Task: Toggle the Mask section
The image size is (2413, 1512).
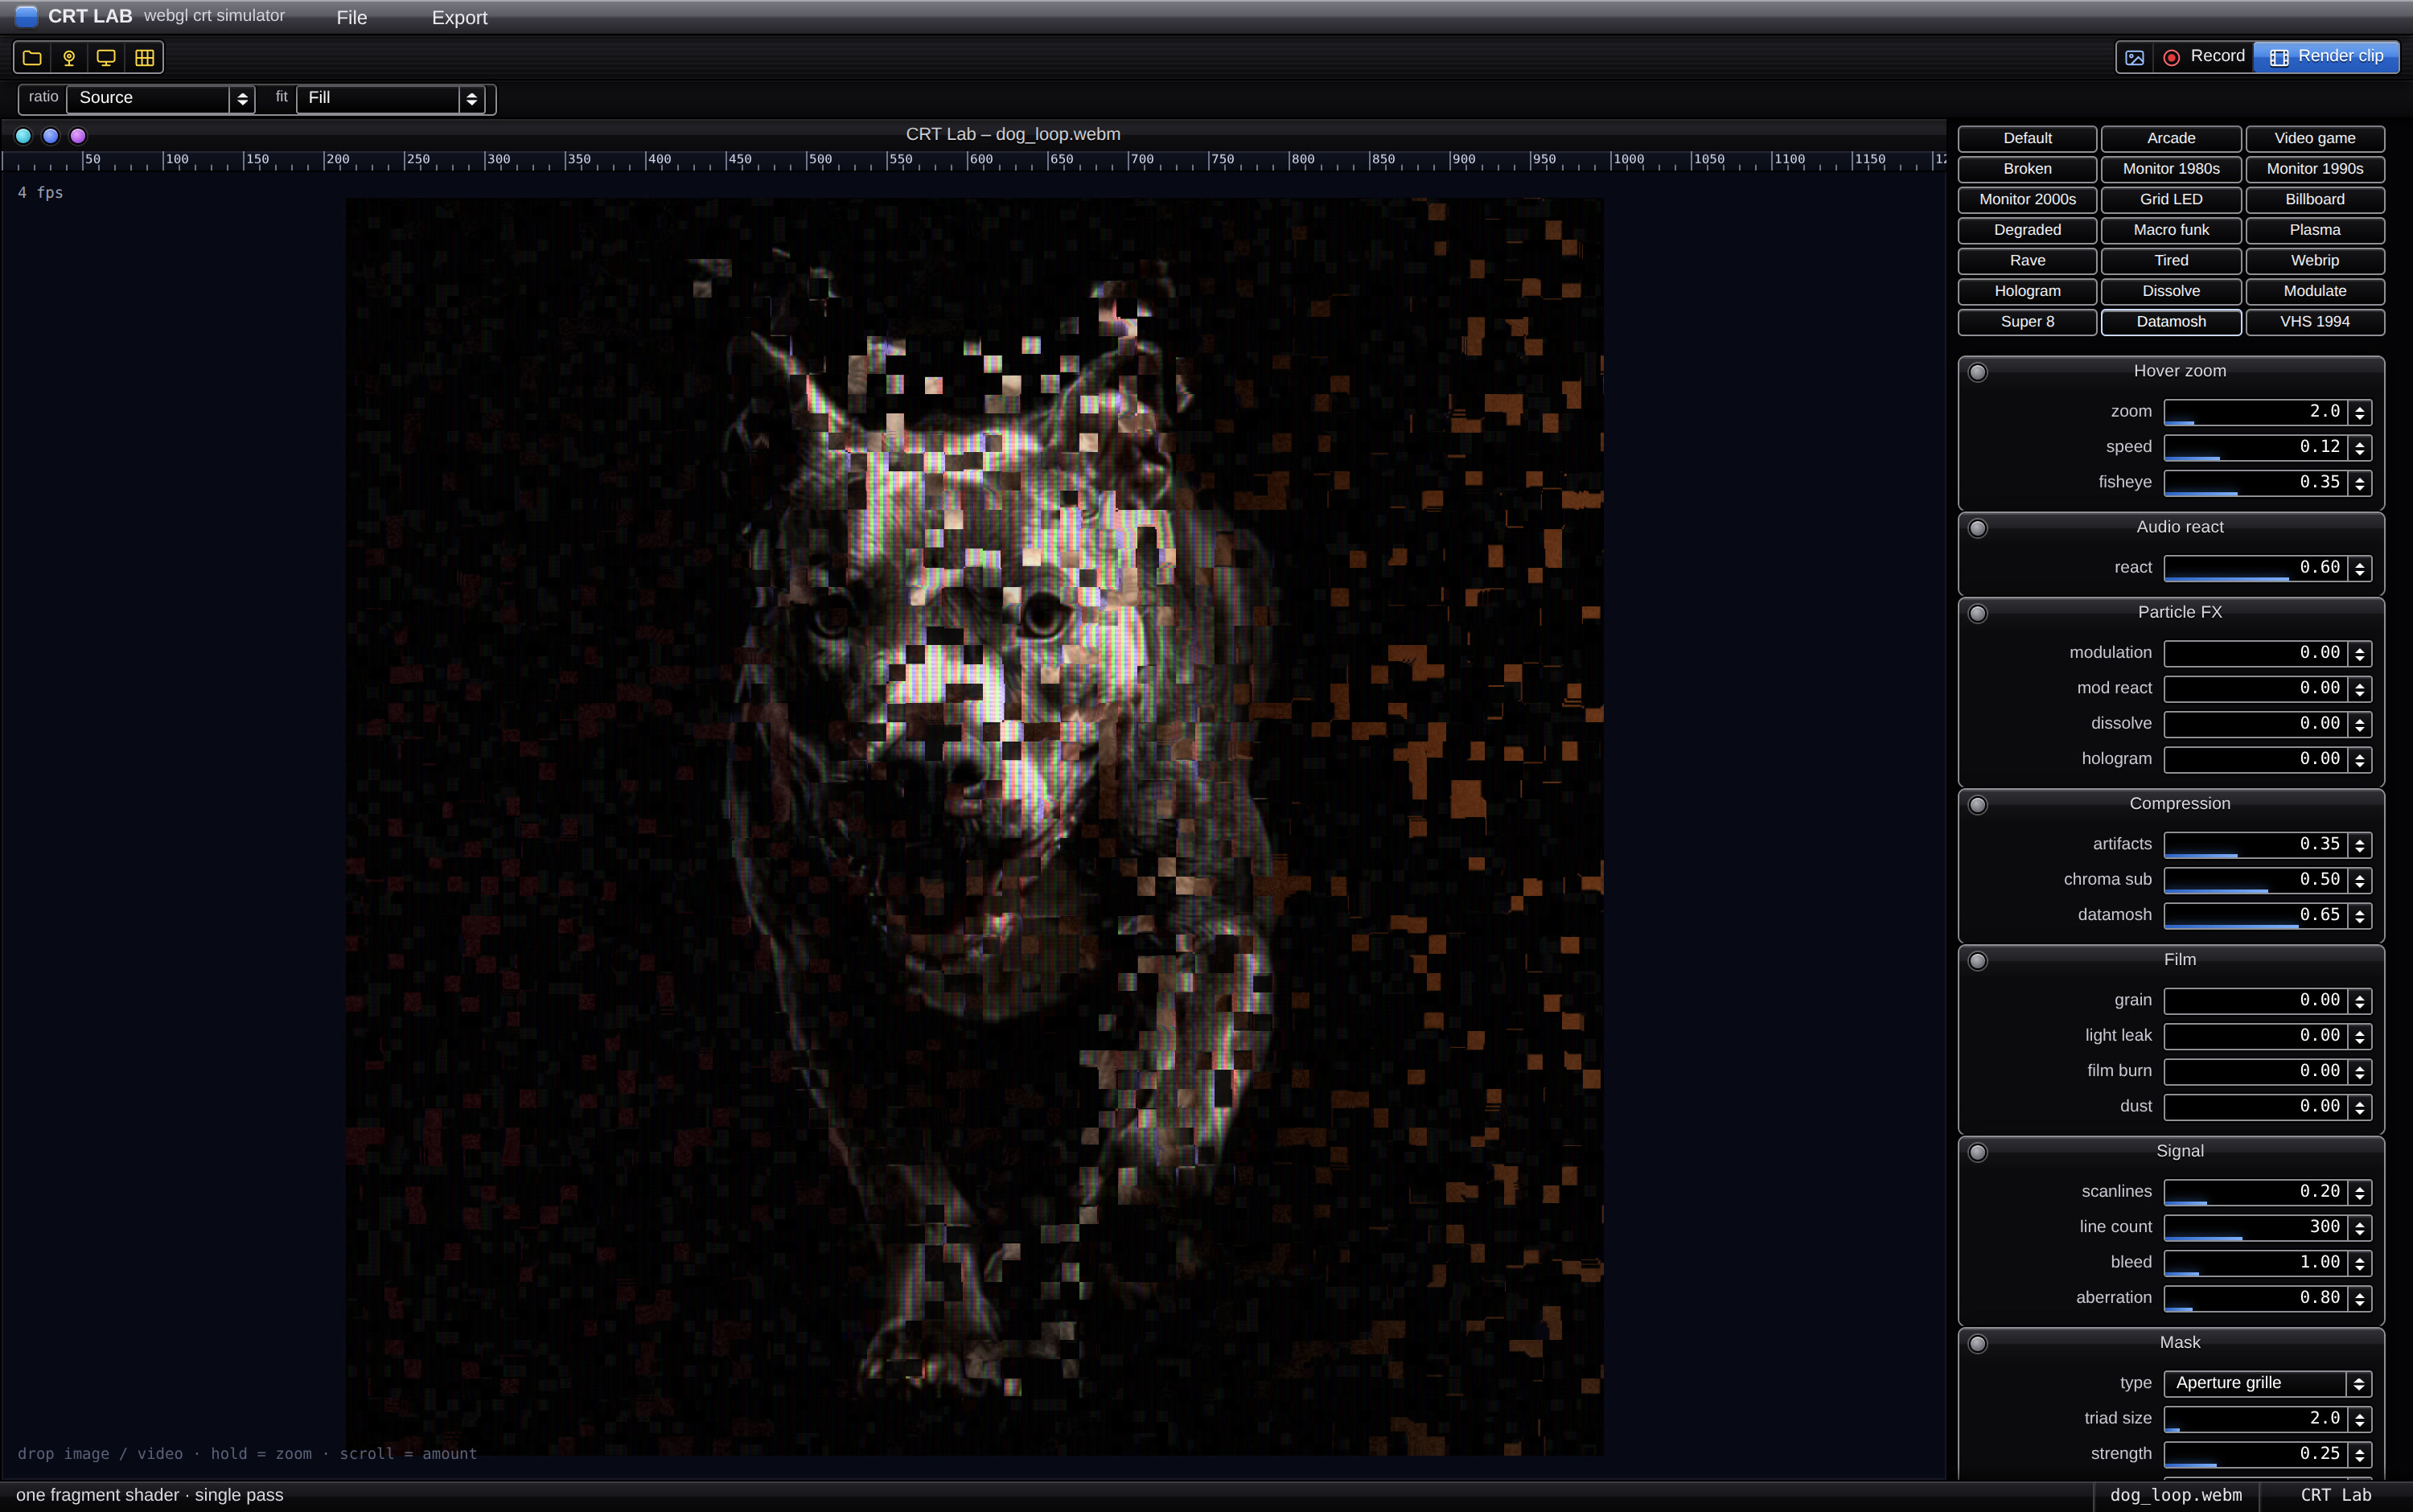Action: (1978, 1344)
